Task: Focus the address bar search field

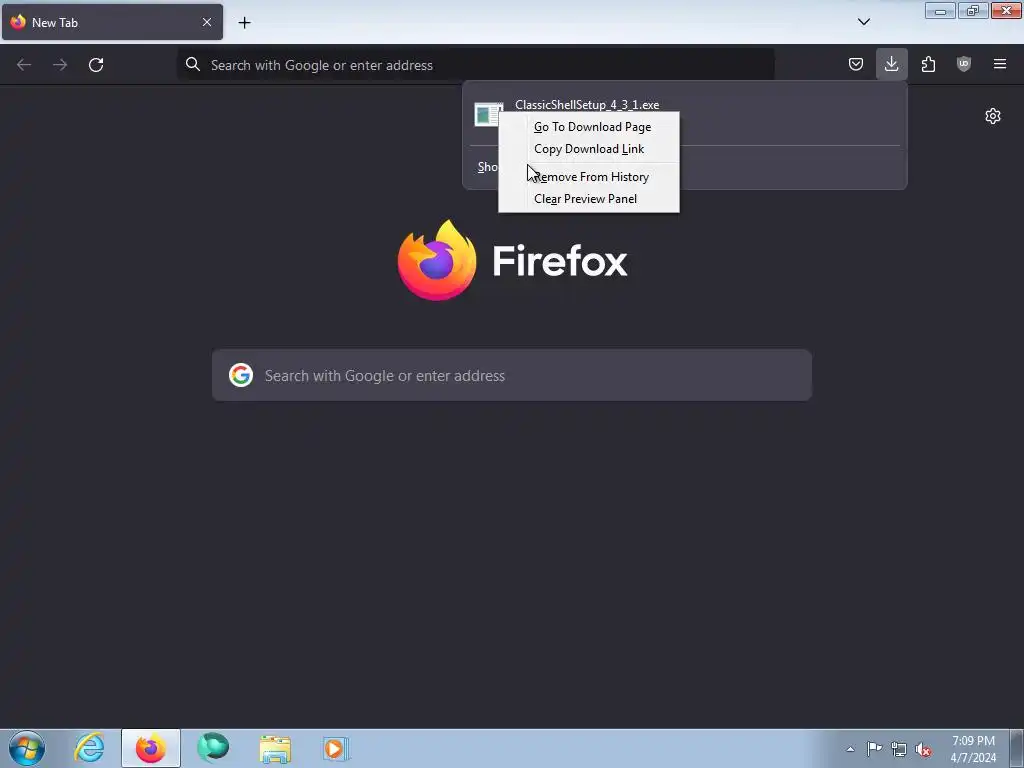Action: tap(475, 65)
